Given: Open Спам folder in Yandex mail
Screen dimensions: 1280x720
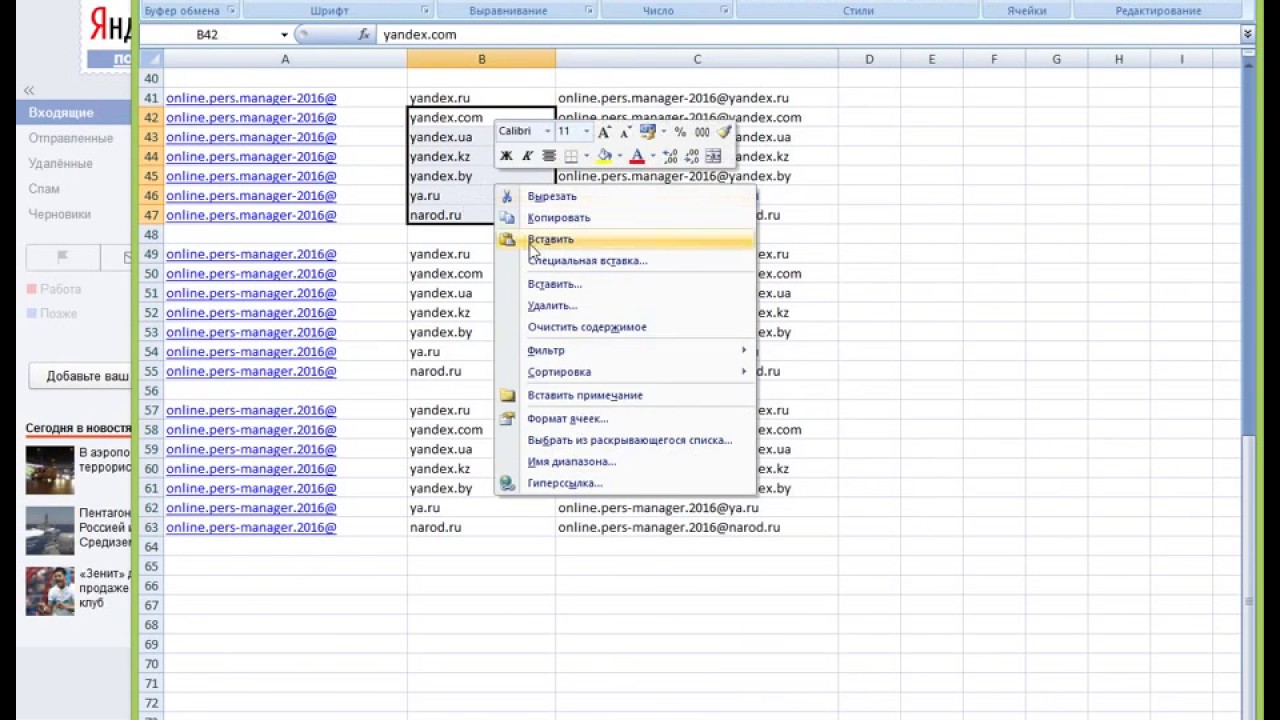Looking at the screenshot, I should tap(44, 188).
